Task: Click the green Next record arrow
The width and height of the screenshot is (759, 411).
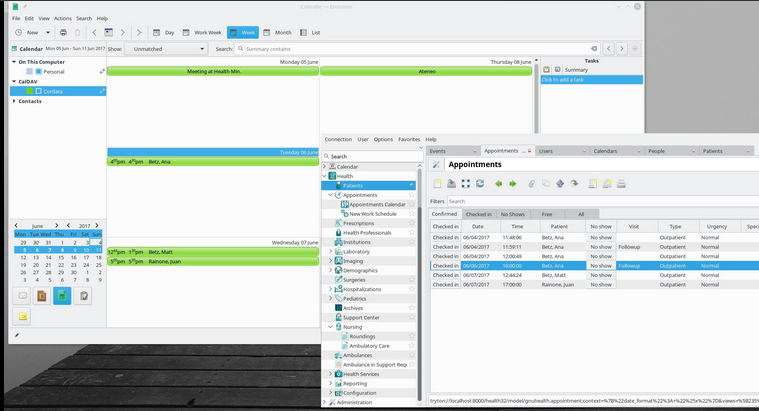Action: click(513, 184)
